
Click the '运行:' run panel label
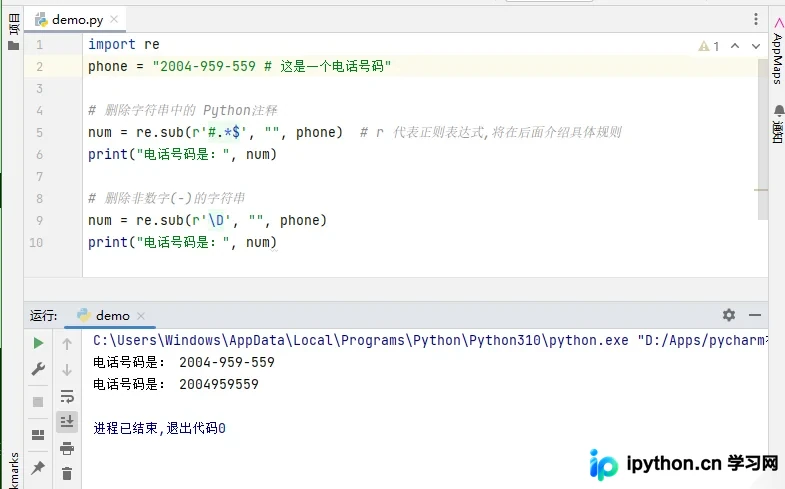click(x=43, y=315)
